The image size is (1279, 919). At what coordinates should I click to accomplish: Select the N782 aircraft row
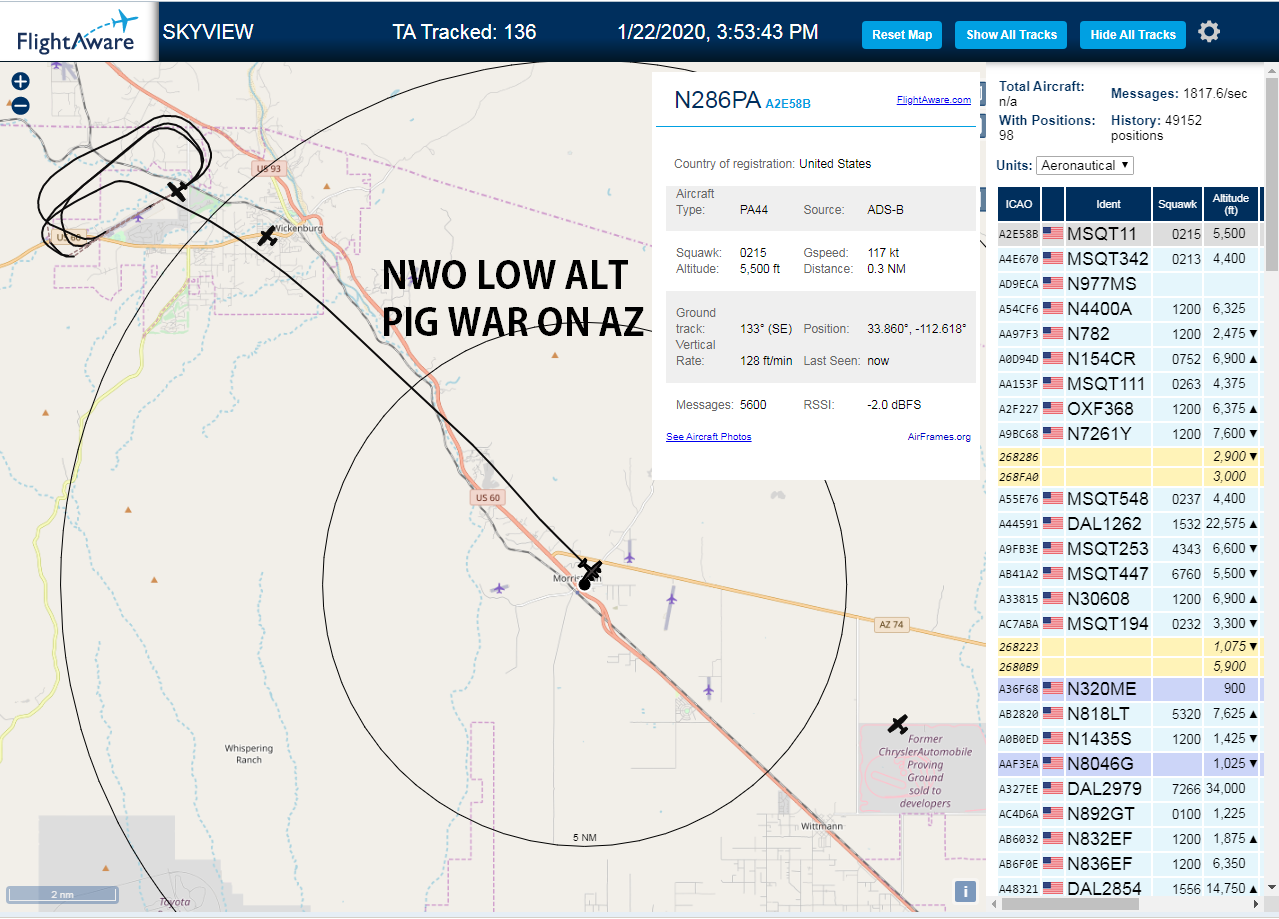click(x=1129, y=334)
